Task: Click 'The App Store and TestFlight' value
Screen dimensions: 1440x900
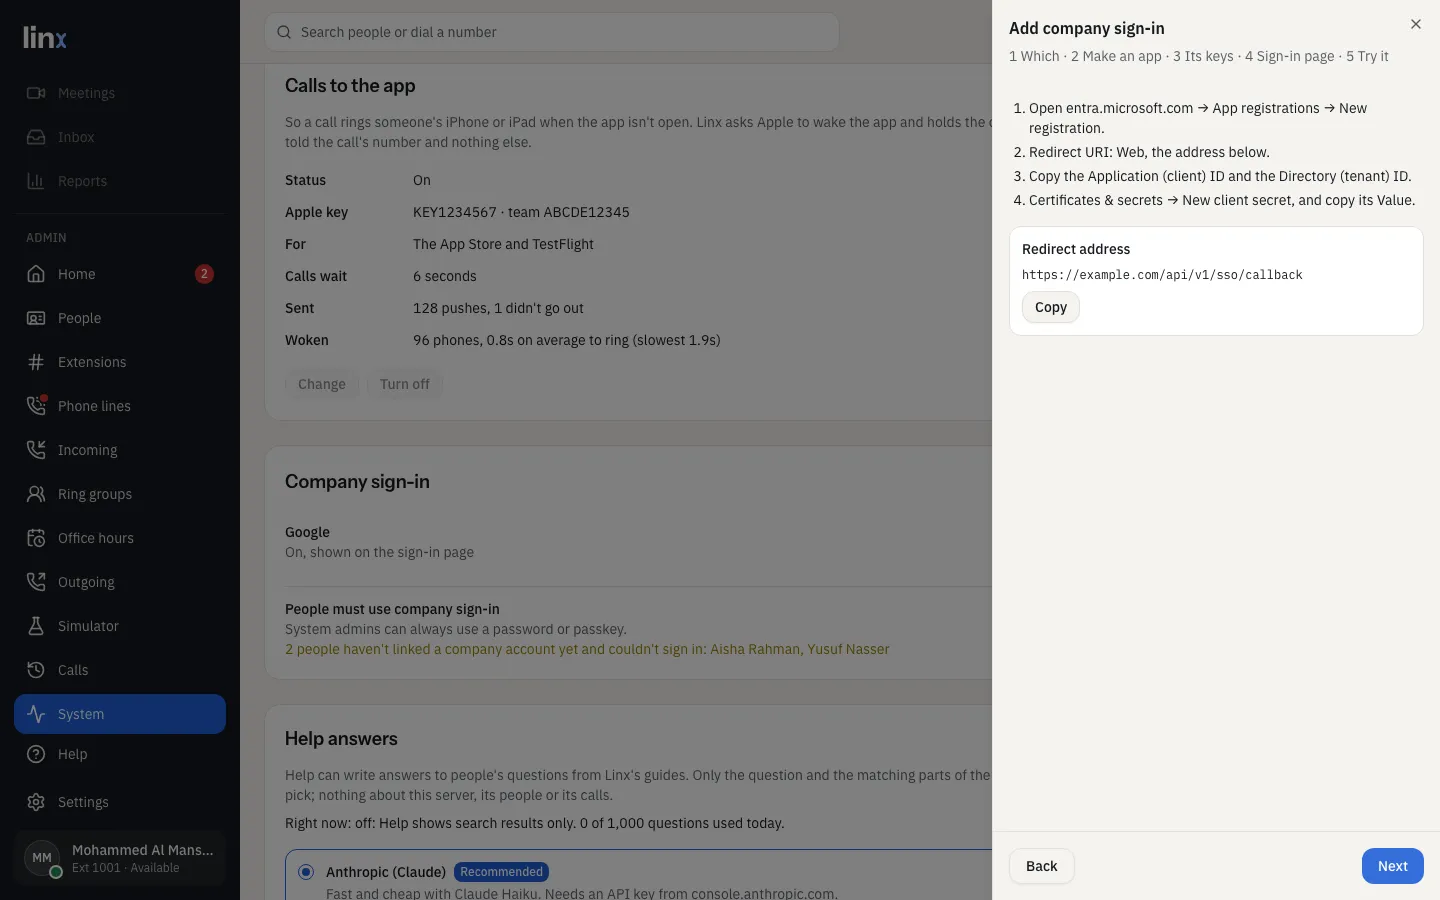Action: tap(503, 244)
